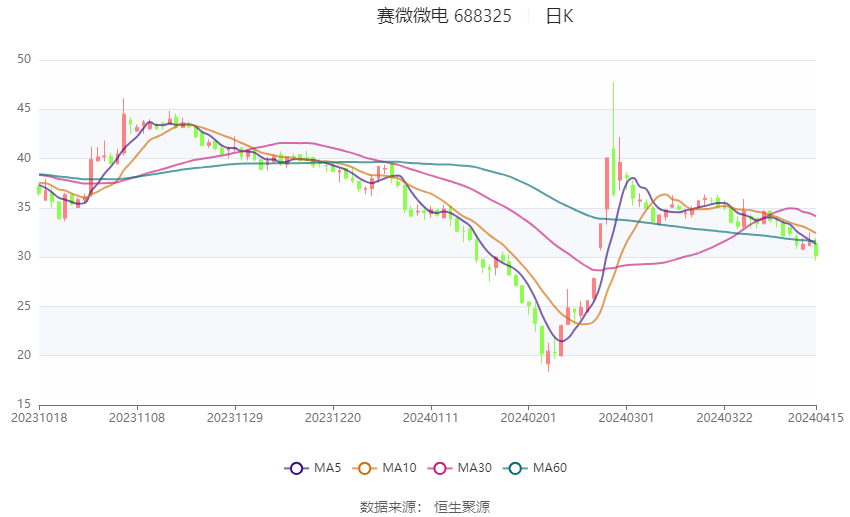Click the 恒生聚源 data source text
Viewport: 850px width, 517px height.
point(462,507)
